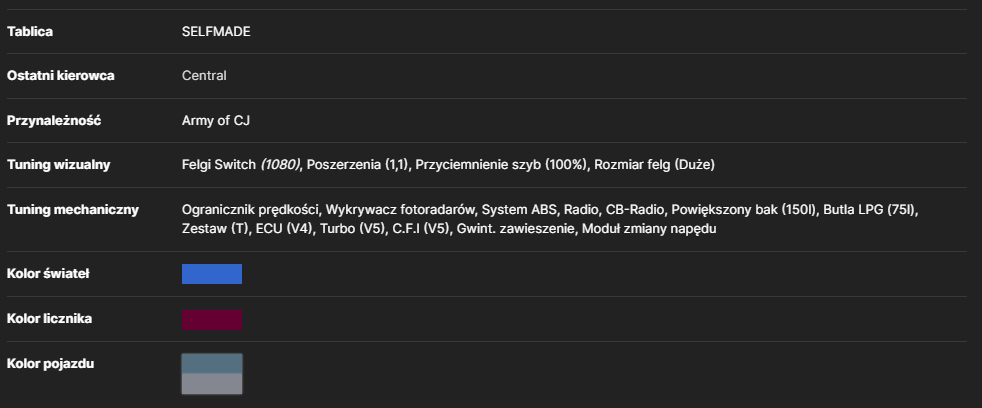Click the Kolor licznika label
This screenshot has height=408, width=982.
tap(49, 319)
